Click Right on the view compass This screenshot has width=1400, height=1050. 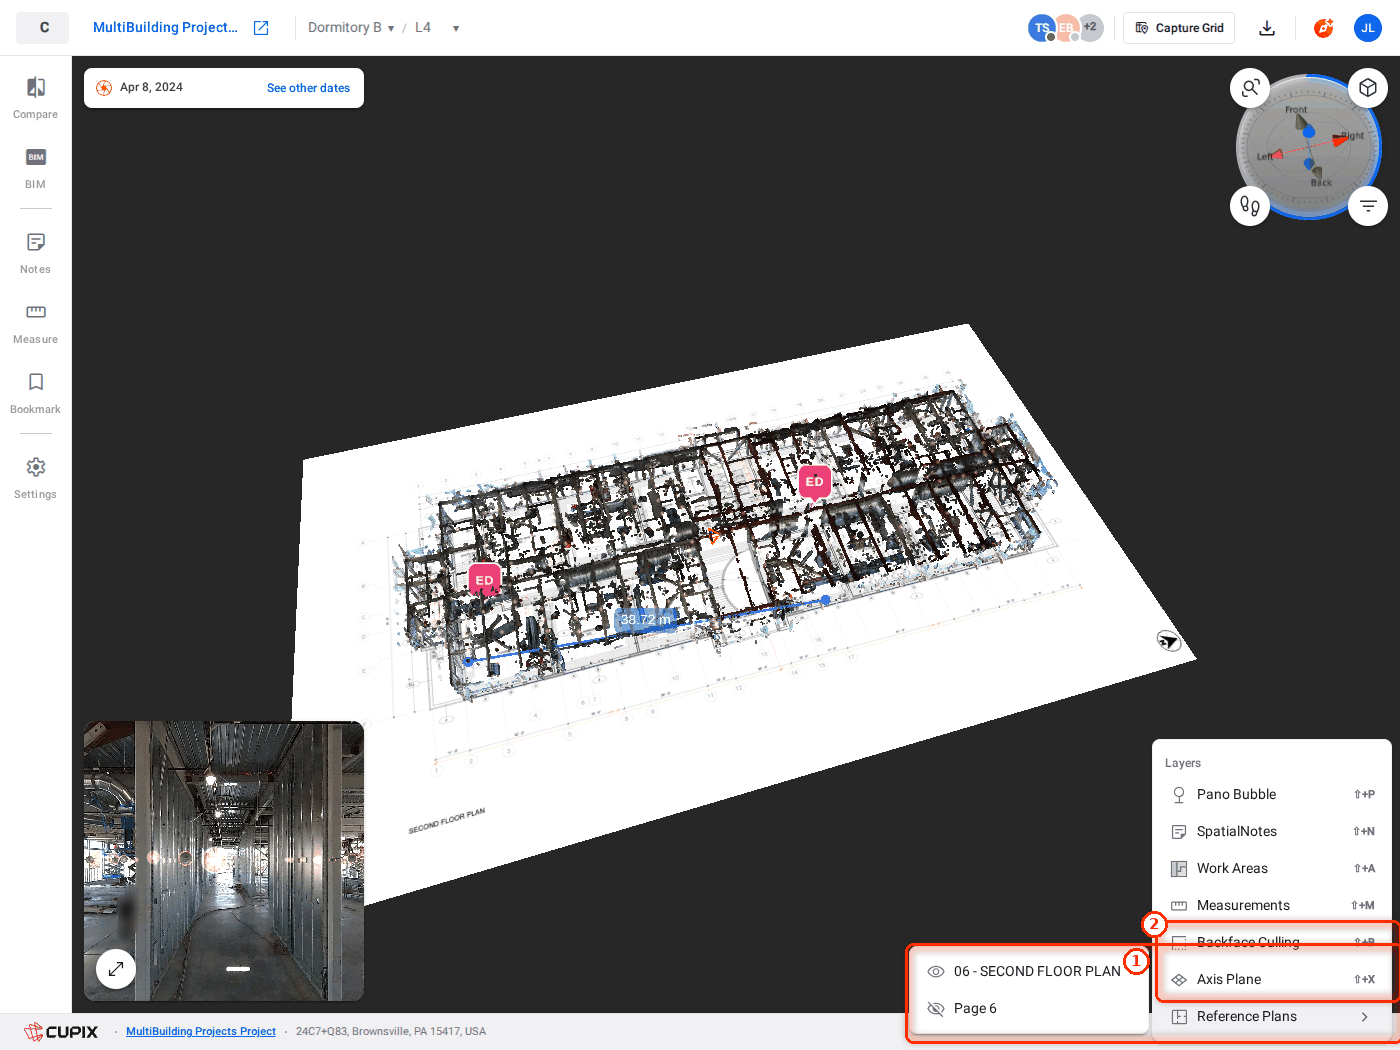pos(1352,136)
